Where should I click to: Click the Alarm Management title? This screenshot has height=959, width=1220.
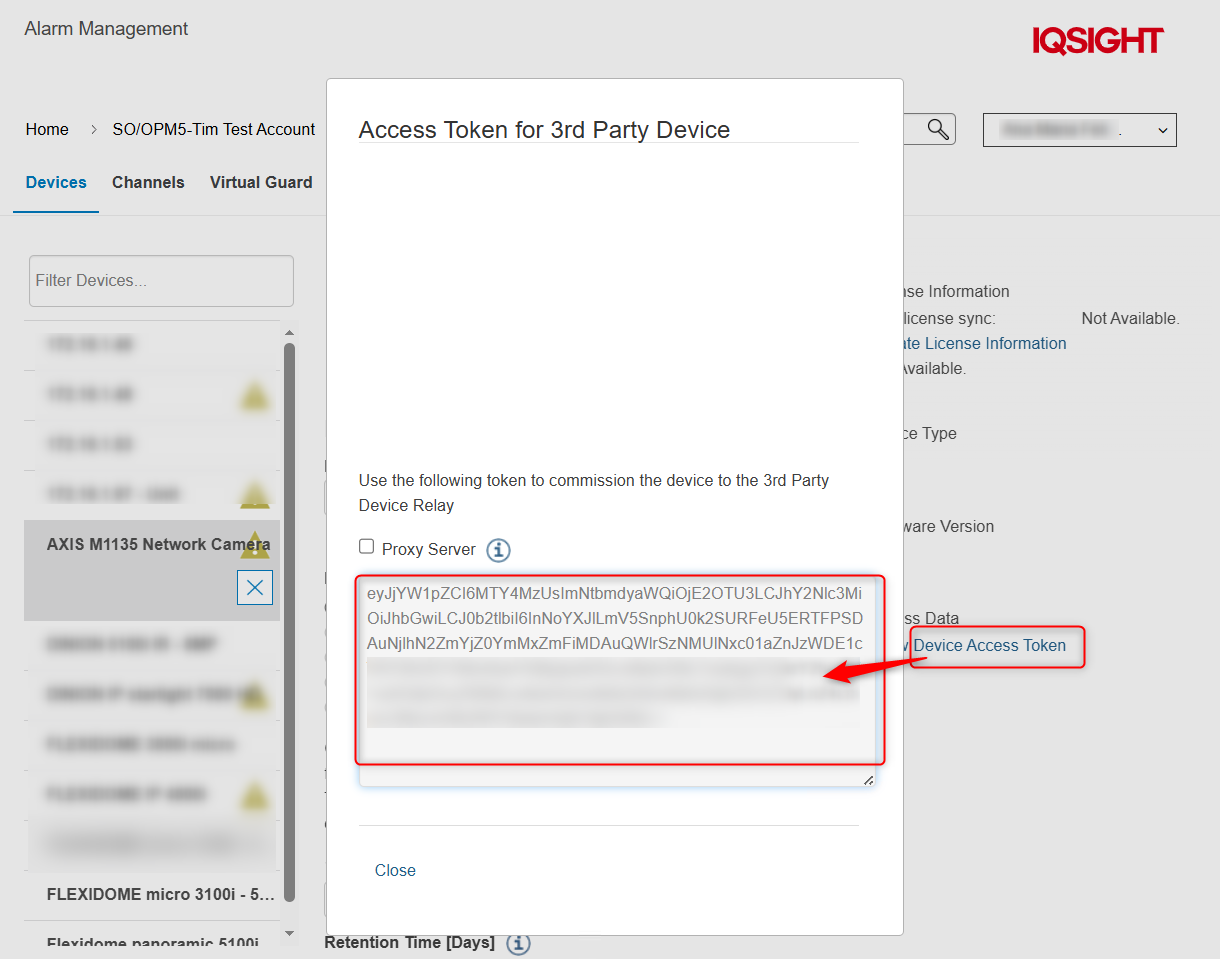click(106, 29)
